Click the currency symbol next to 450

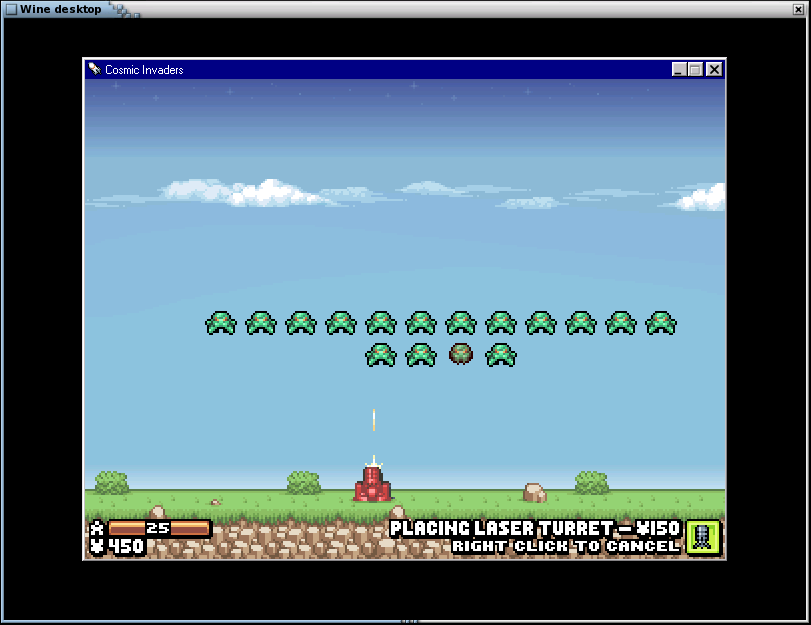click(x=97, y=546)
